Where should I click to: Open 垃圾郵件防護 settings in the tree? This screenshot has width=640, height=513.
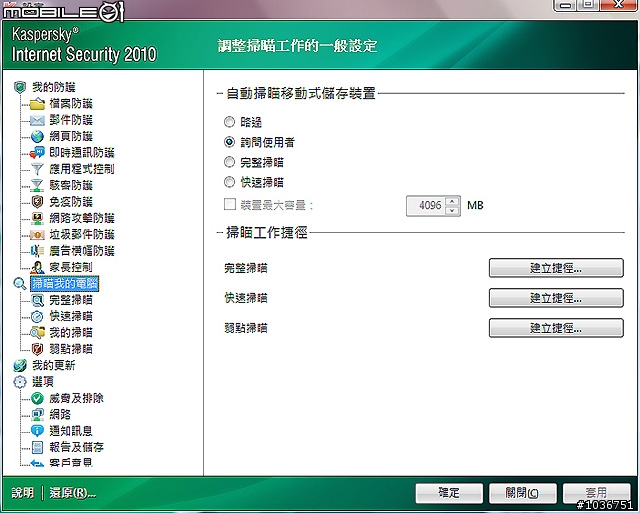(x=82, y=235)
